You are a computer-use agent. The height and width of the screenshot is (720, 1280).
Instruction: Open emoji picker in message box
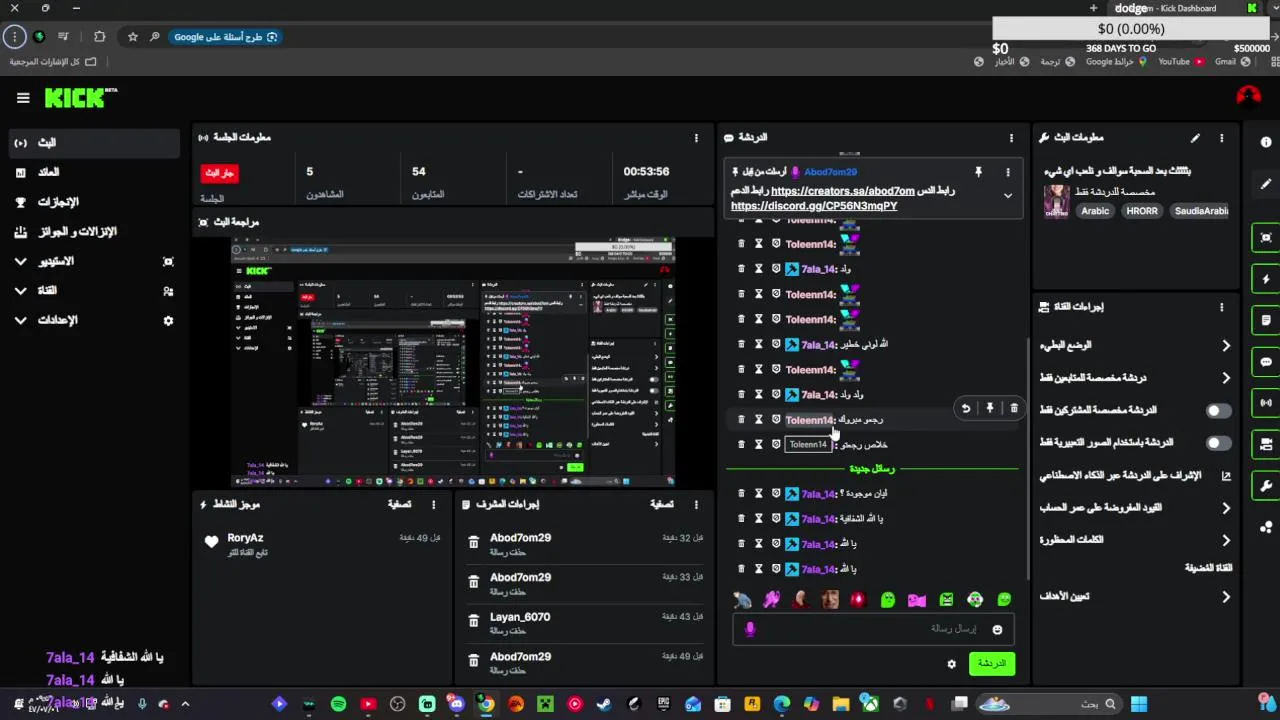click(997, 629)
